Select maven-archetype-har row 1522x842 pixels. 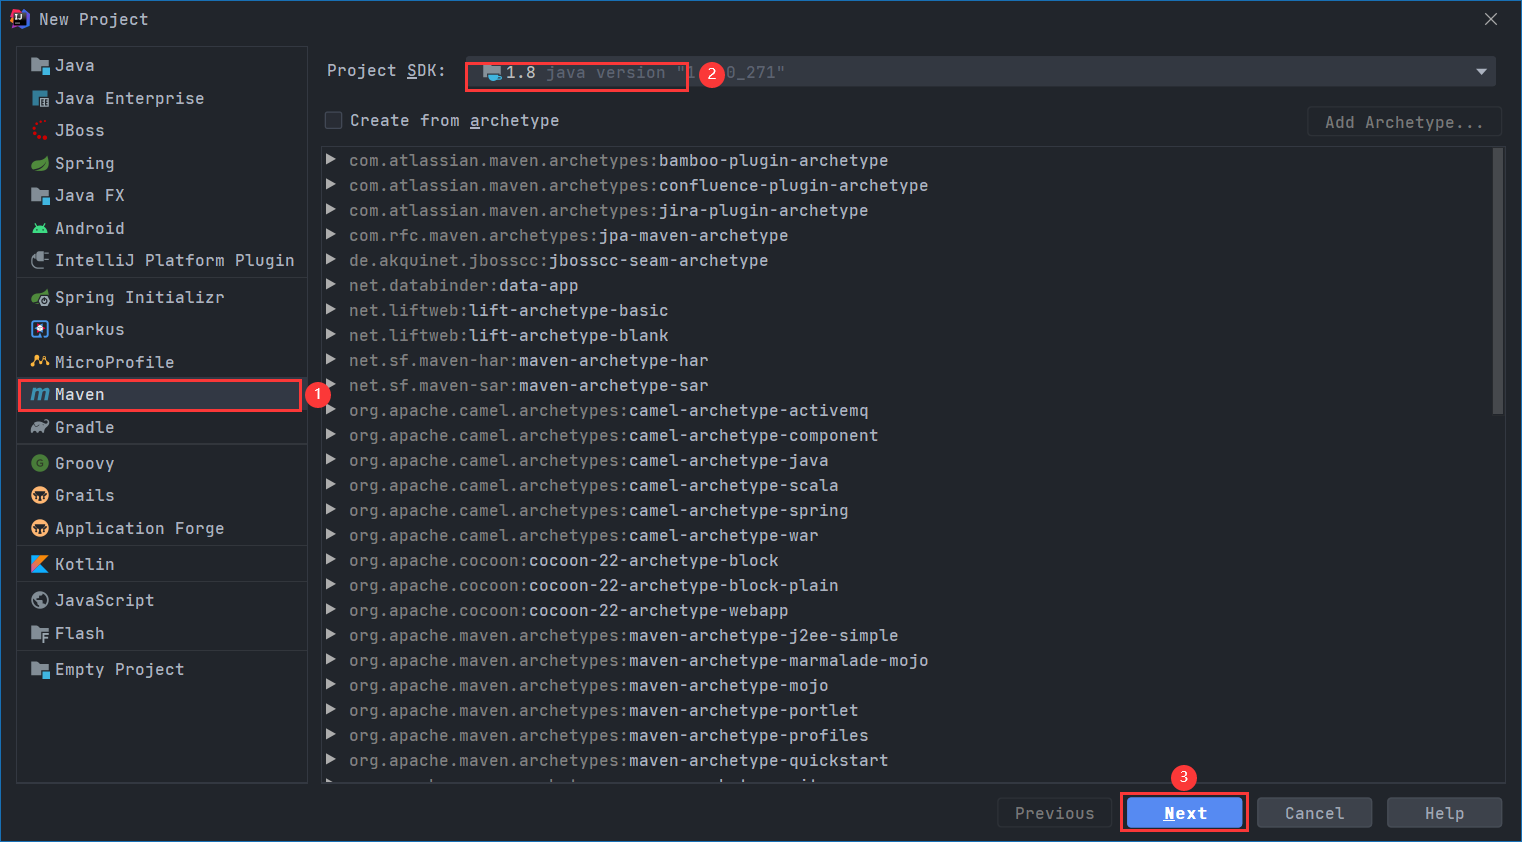pos(908,361)
